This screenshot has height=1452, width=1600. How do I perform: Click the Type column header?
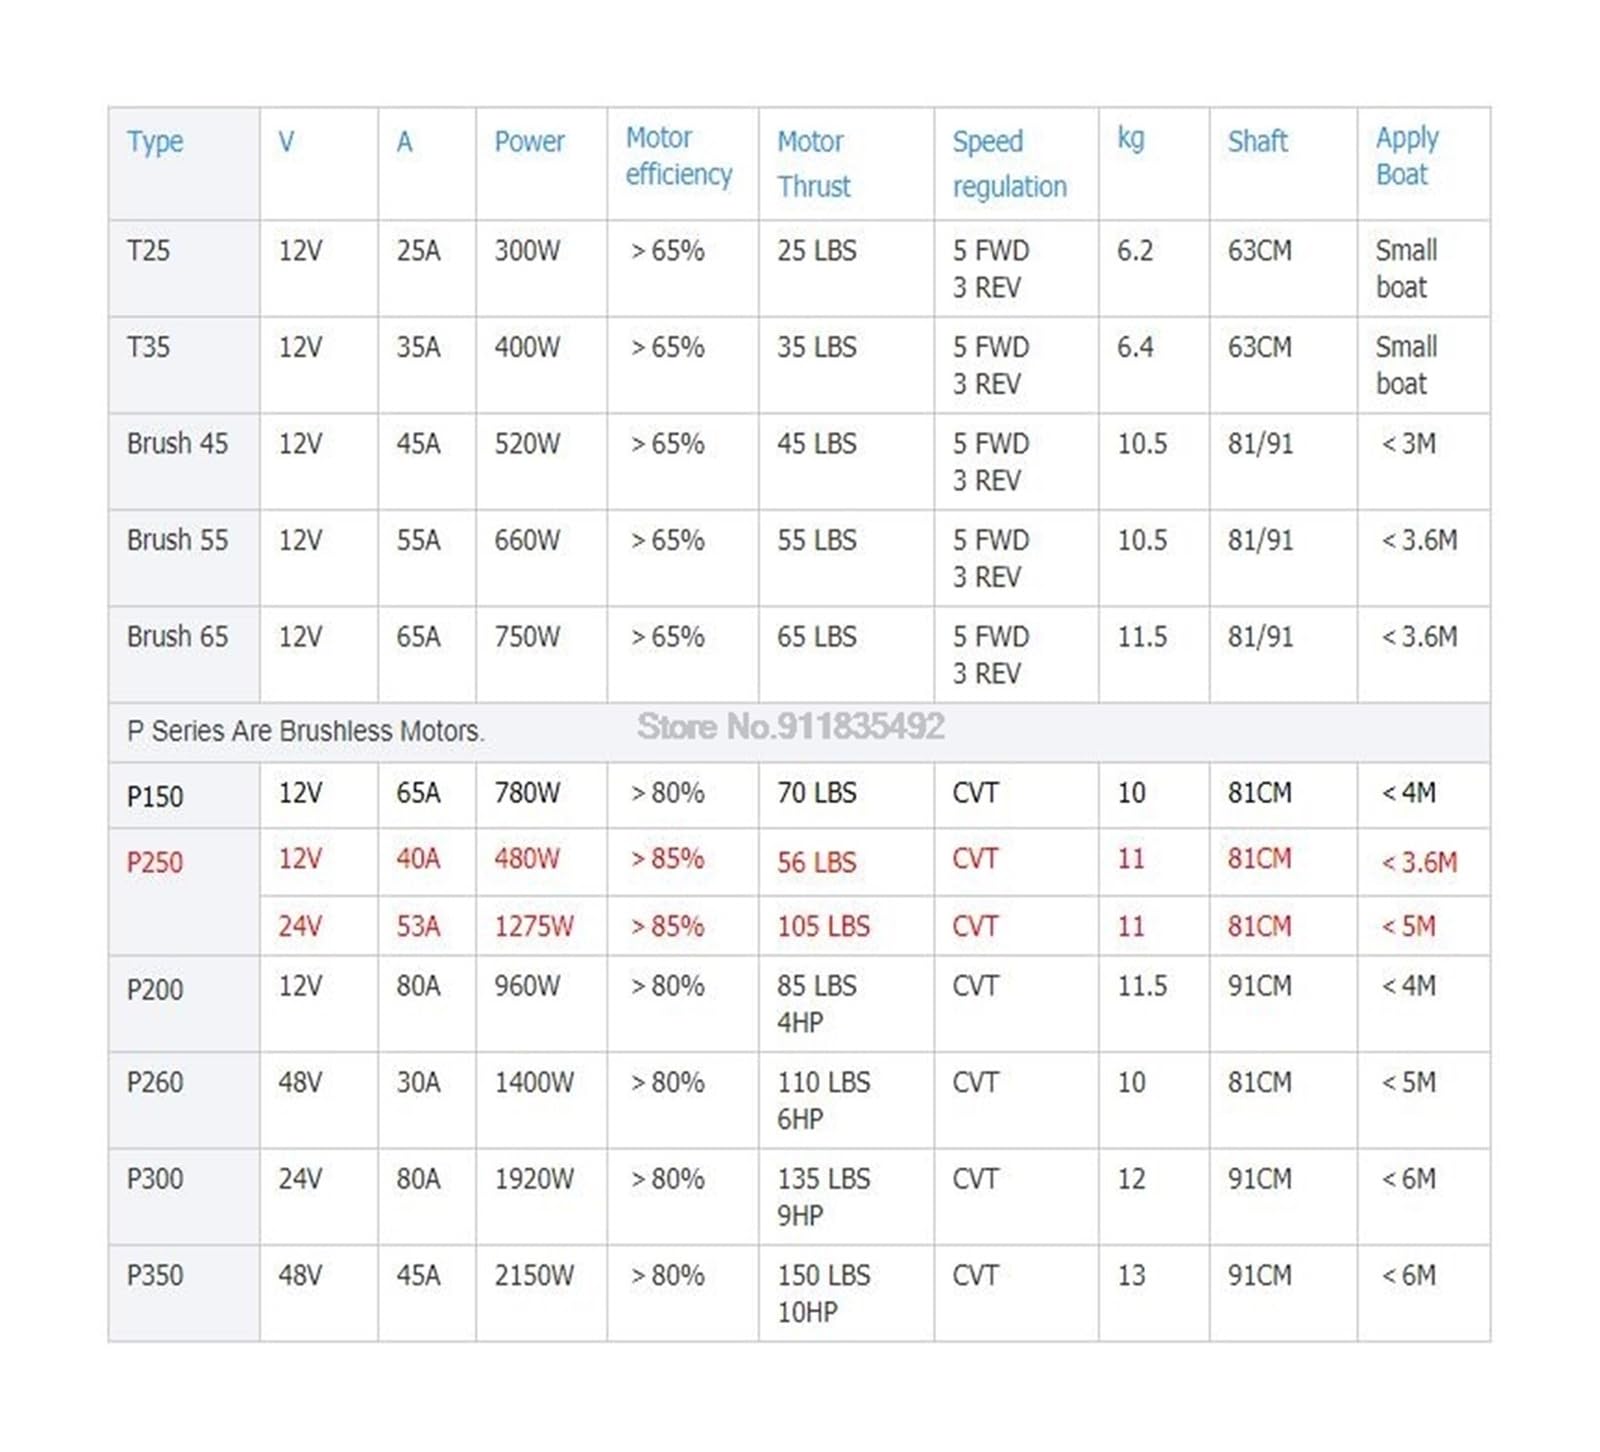pyautogui.click(x=155, y=142)
